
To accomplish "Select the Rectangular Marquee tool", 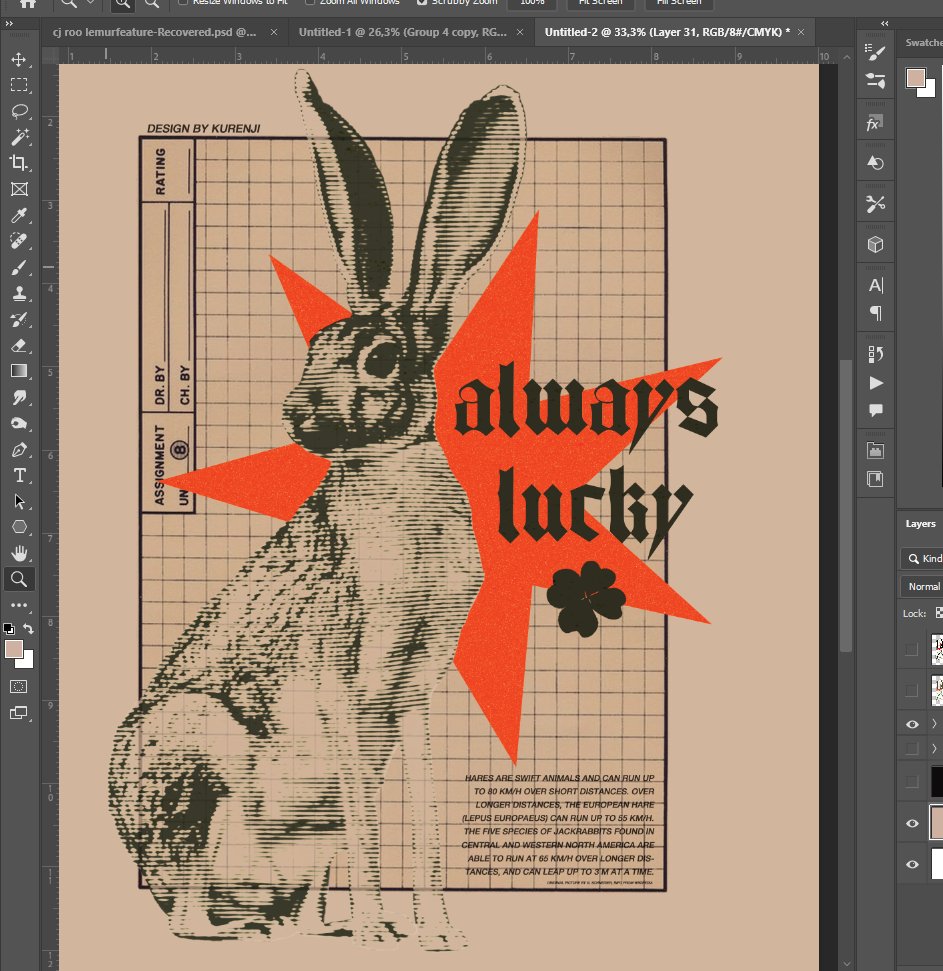I will [x=19, y=85].
